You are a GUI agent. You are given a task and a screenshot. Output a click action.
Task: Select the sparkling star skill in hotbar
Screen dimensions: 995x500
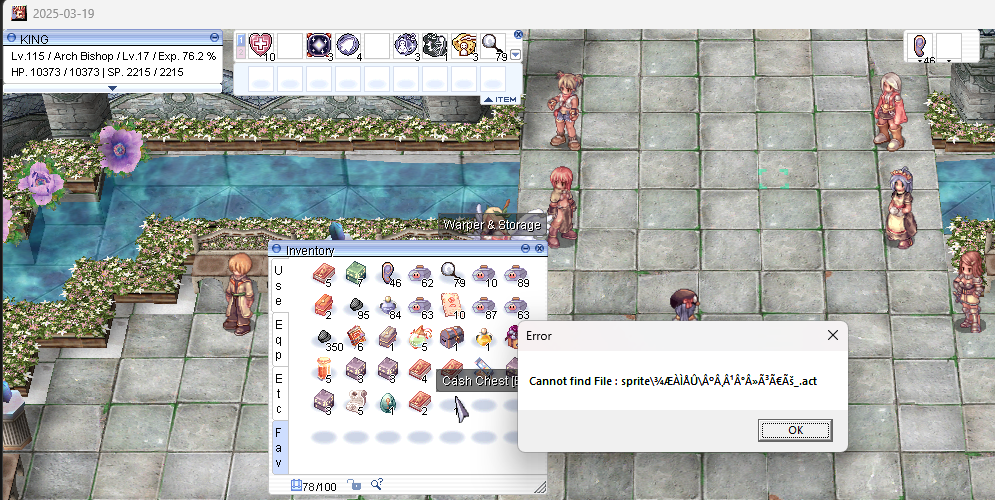point(319,46)
